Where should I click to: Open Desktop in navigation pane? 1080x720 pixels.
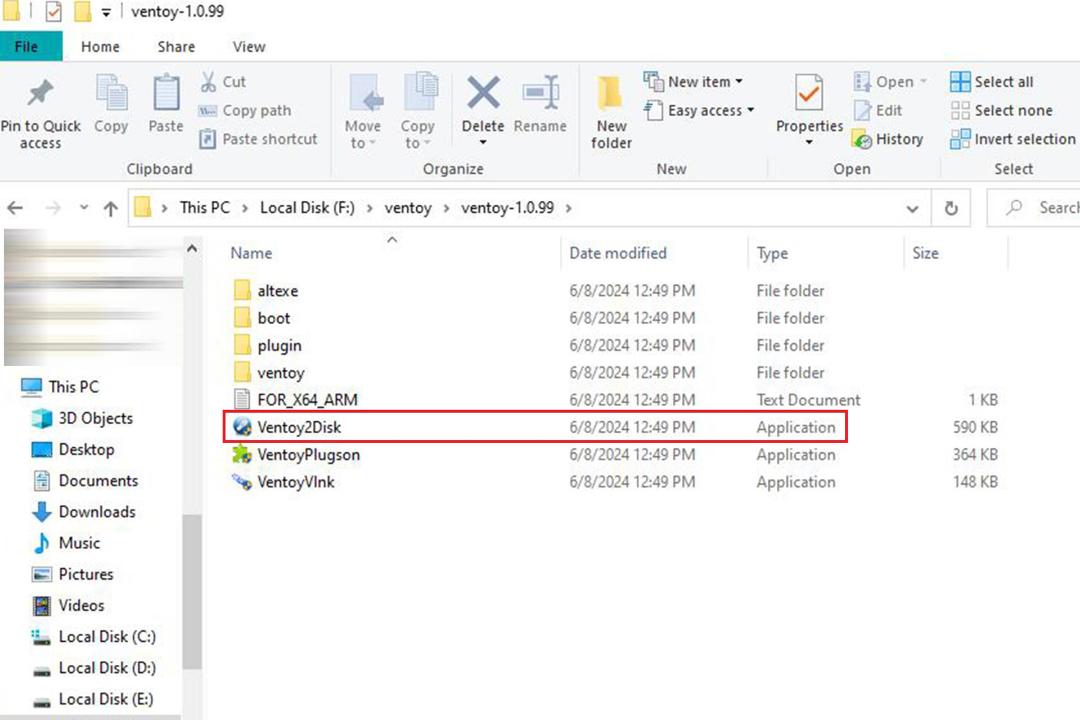[86, 449]
